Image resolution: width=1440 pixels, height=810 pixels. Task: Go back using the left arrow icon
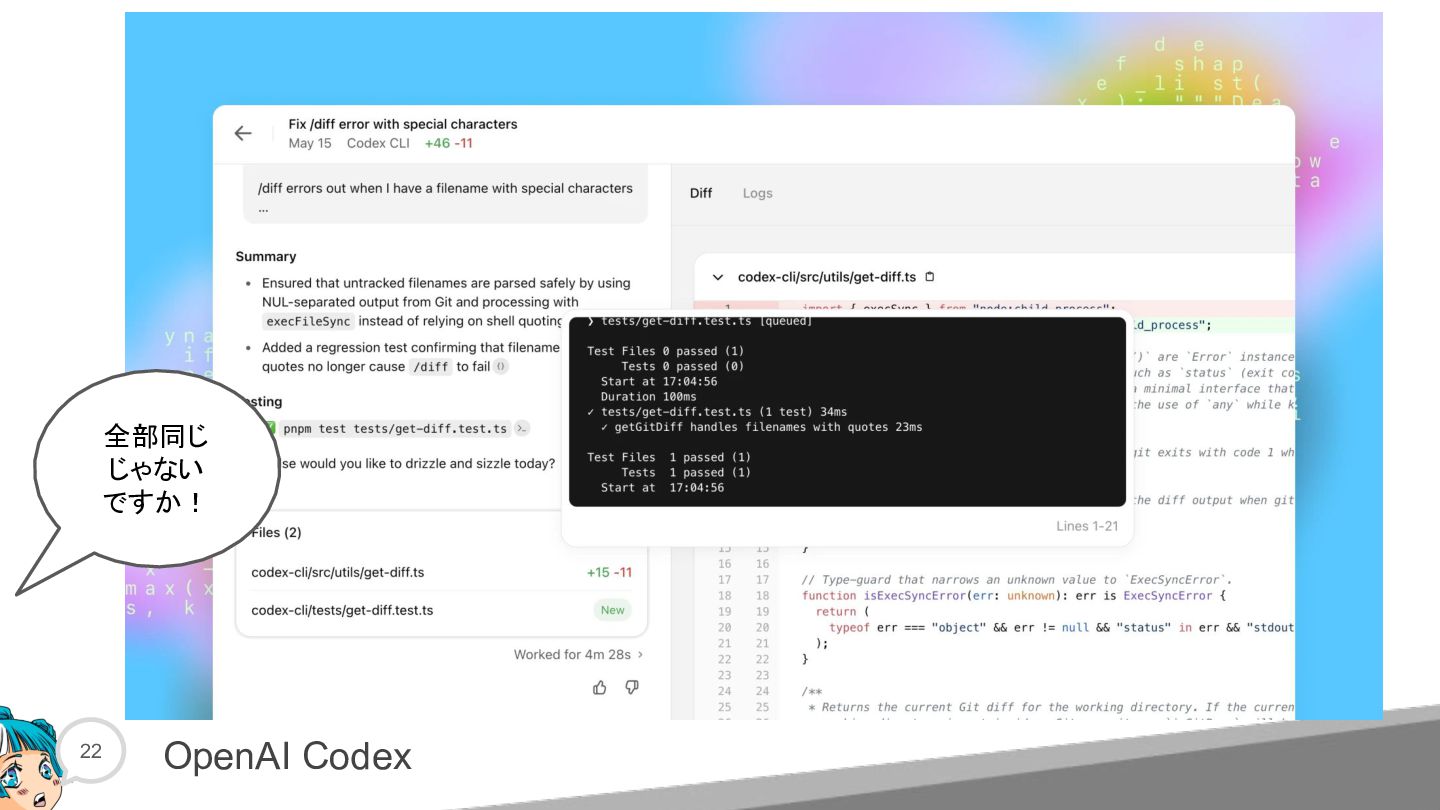pyautogui.click(x=243, y=133)
